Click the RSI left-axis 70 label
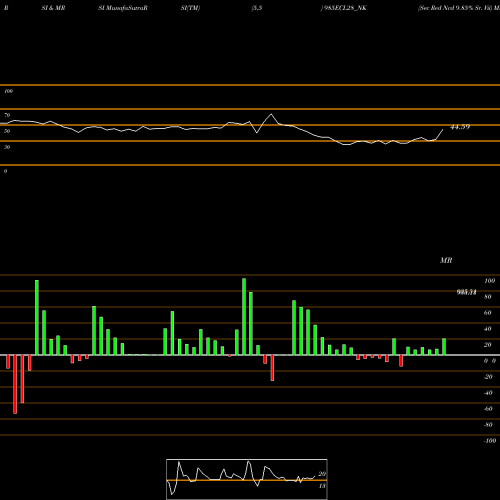The height and width of the screenshot is (500, 500). click(7, 115)
